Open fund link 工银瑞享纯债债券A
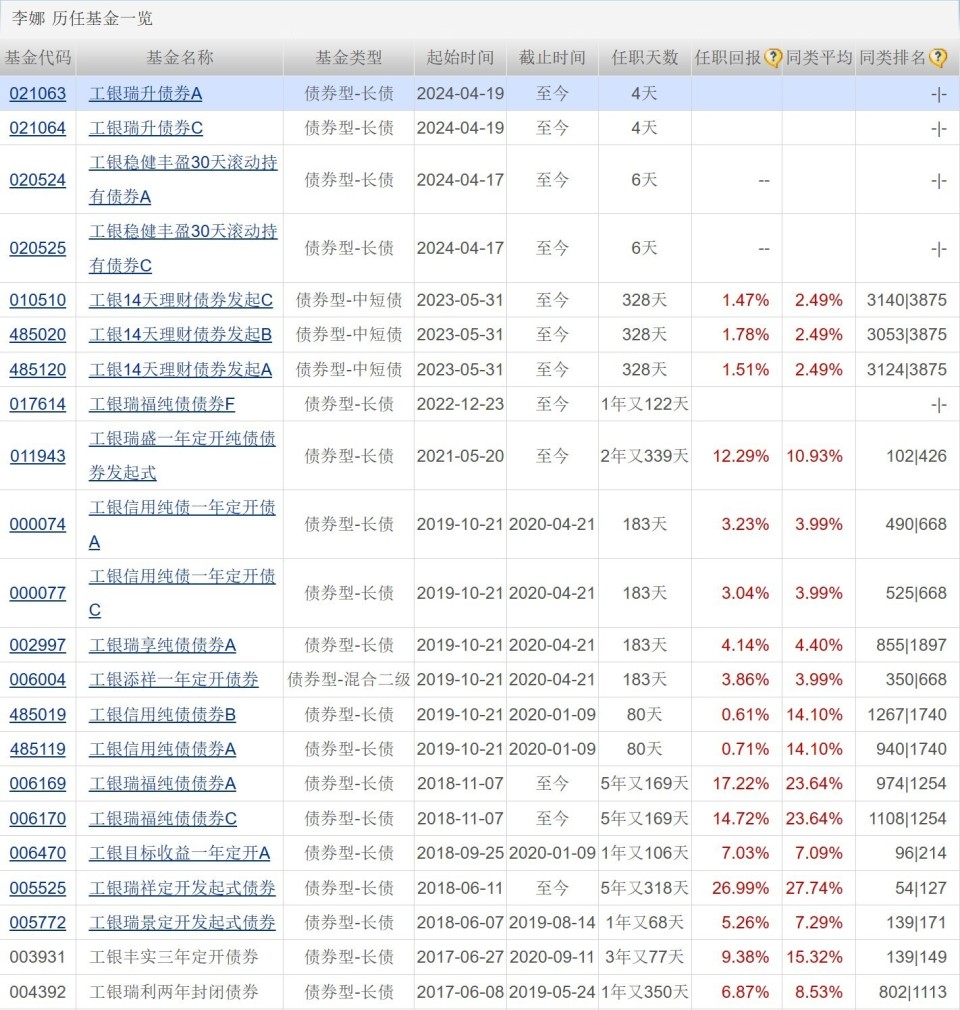960x1010 pixels. (162, 645)
